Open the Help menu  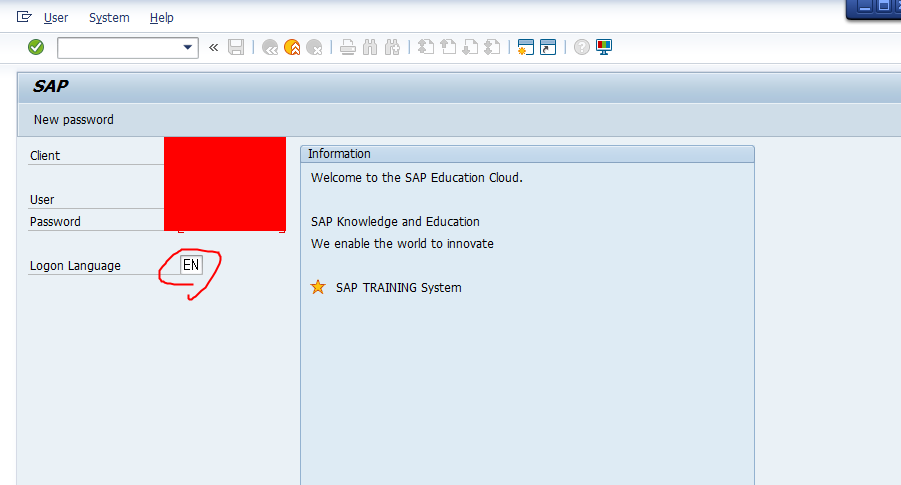click(161, 18)
